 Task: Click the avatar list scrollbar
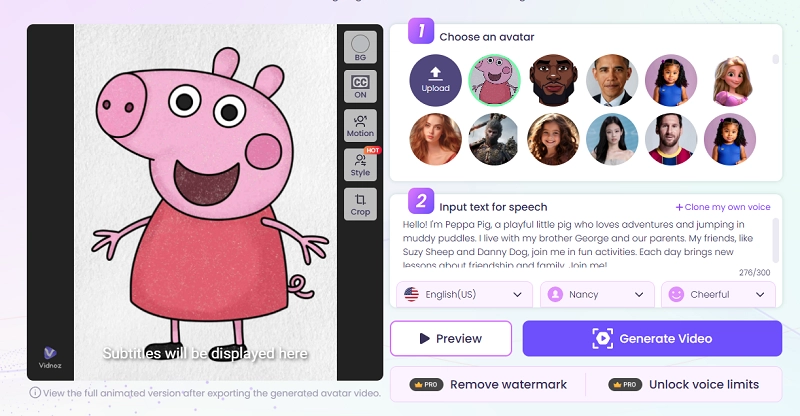[776, 59]
